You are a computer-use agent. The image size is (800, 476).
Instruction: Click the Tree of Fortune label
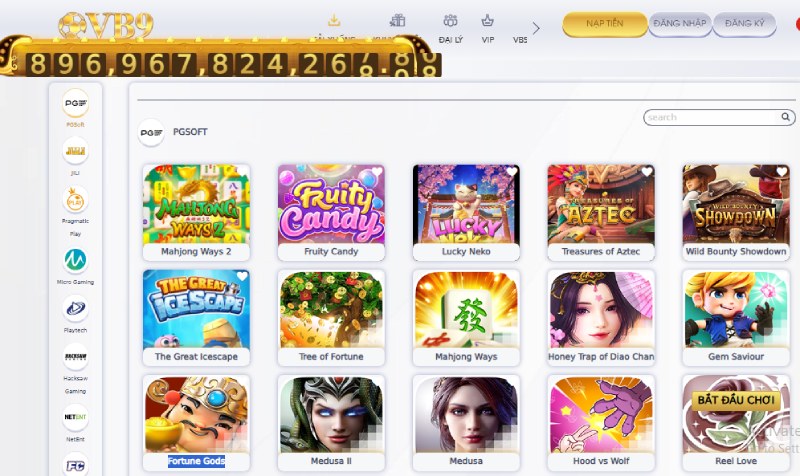pos(331,357)
